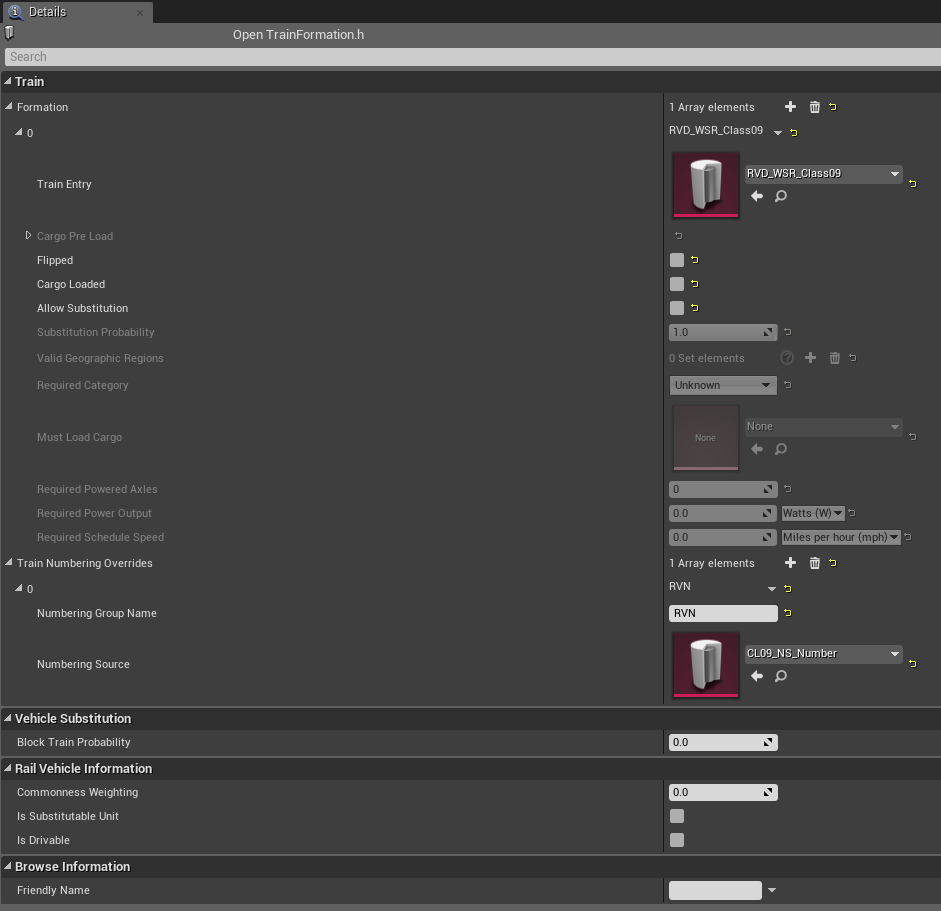Browse to RVD_WSR_Class09 asset with magnifier icon

pyautogui.click(x=781, y=196)
